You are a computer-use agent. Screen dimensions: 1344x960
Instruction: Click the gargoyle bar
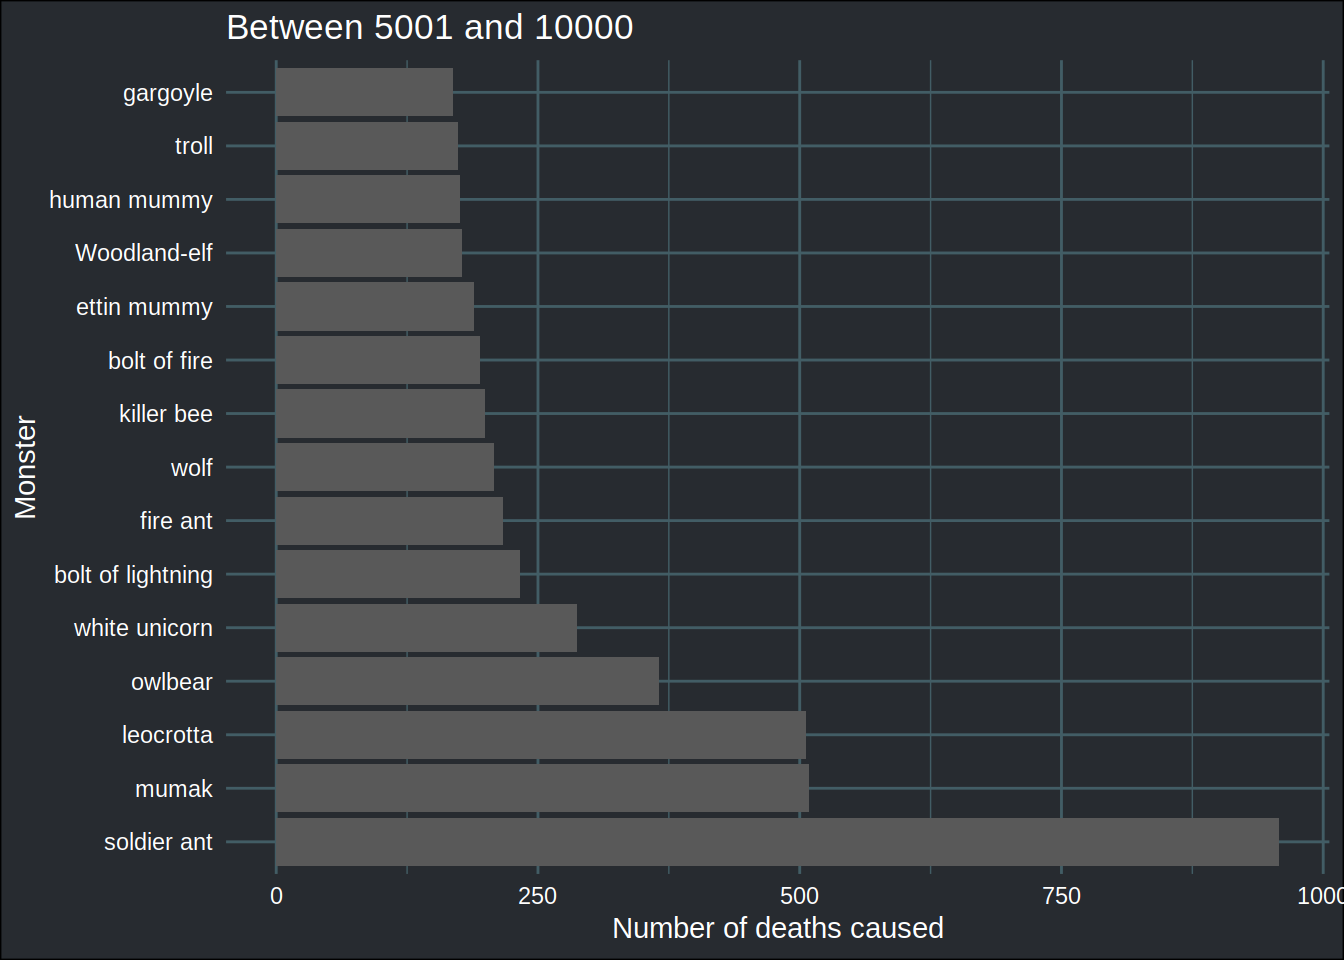(x=364, y=92)
